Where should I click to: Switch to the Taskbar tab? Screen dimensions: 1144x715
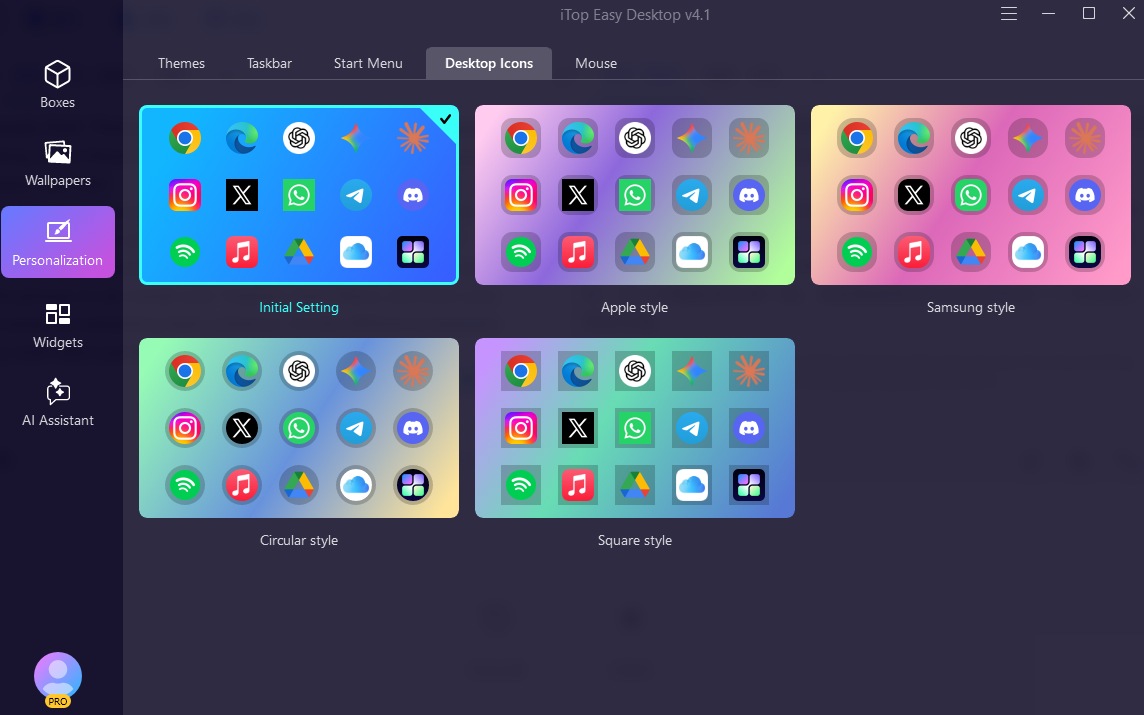click(x=269, y=63)
